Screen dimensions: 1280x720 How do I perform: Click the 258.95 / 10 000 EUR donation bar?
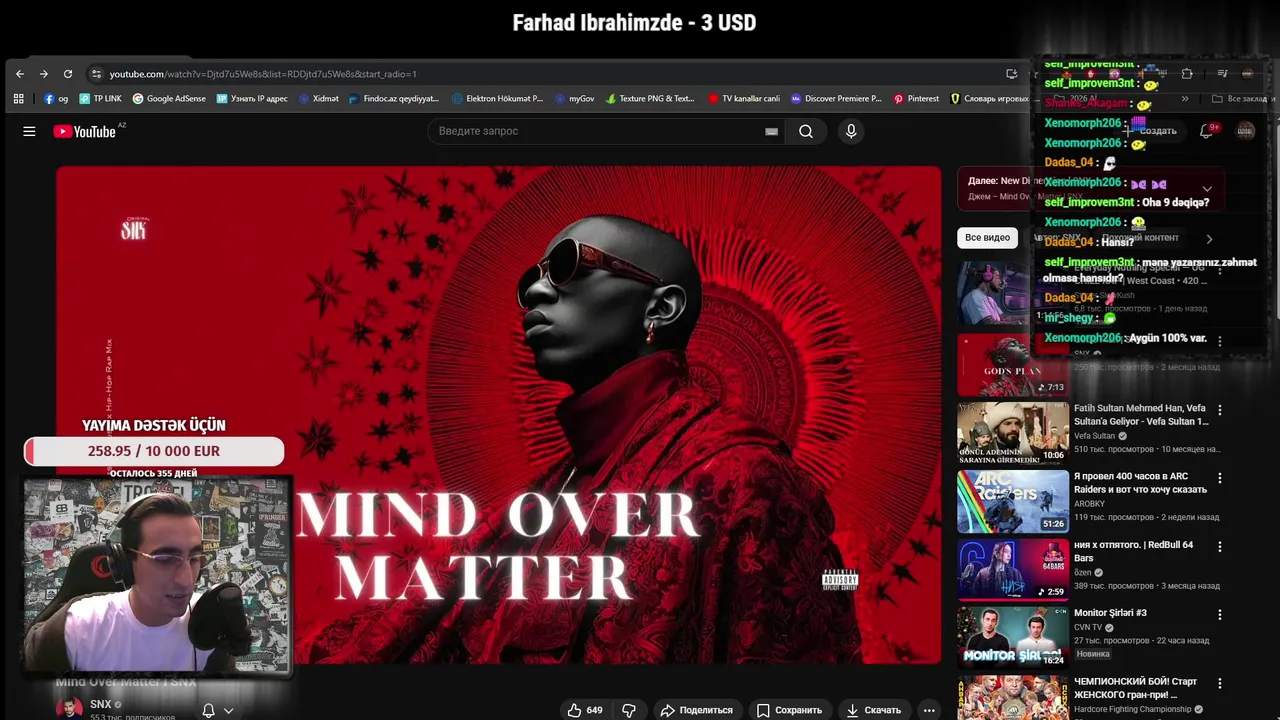[x=154, y=451]
